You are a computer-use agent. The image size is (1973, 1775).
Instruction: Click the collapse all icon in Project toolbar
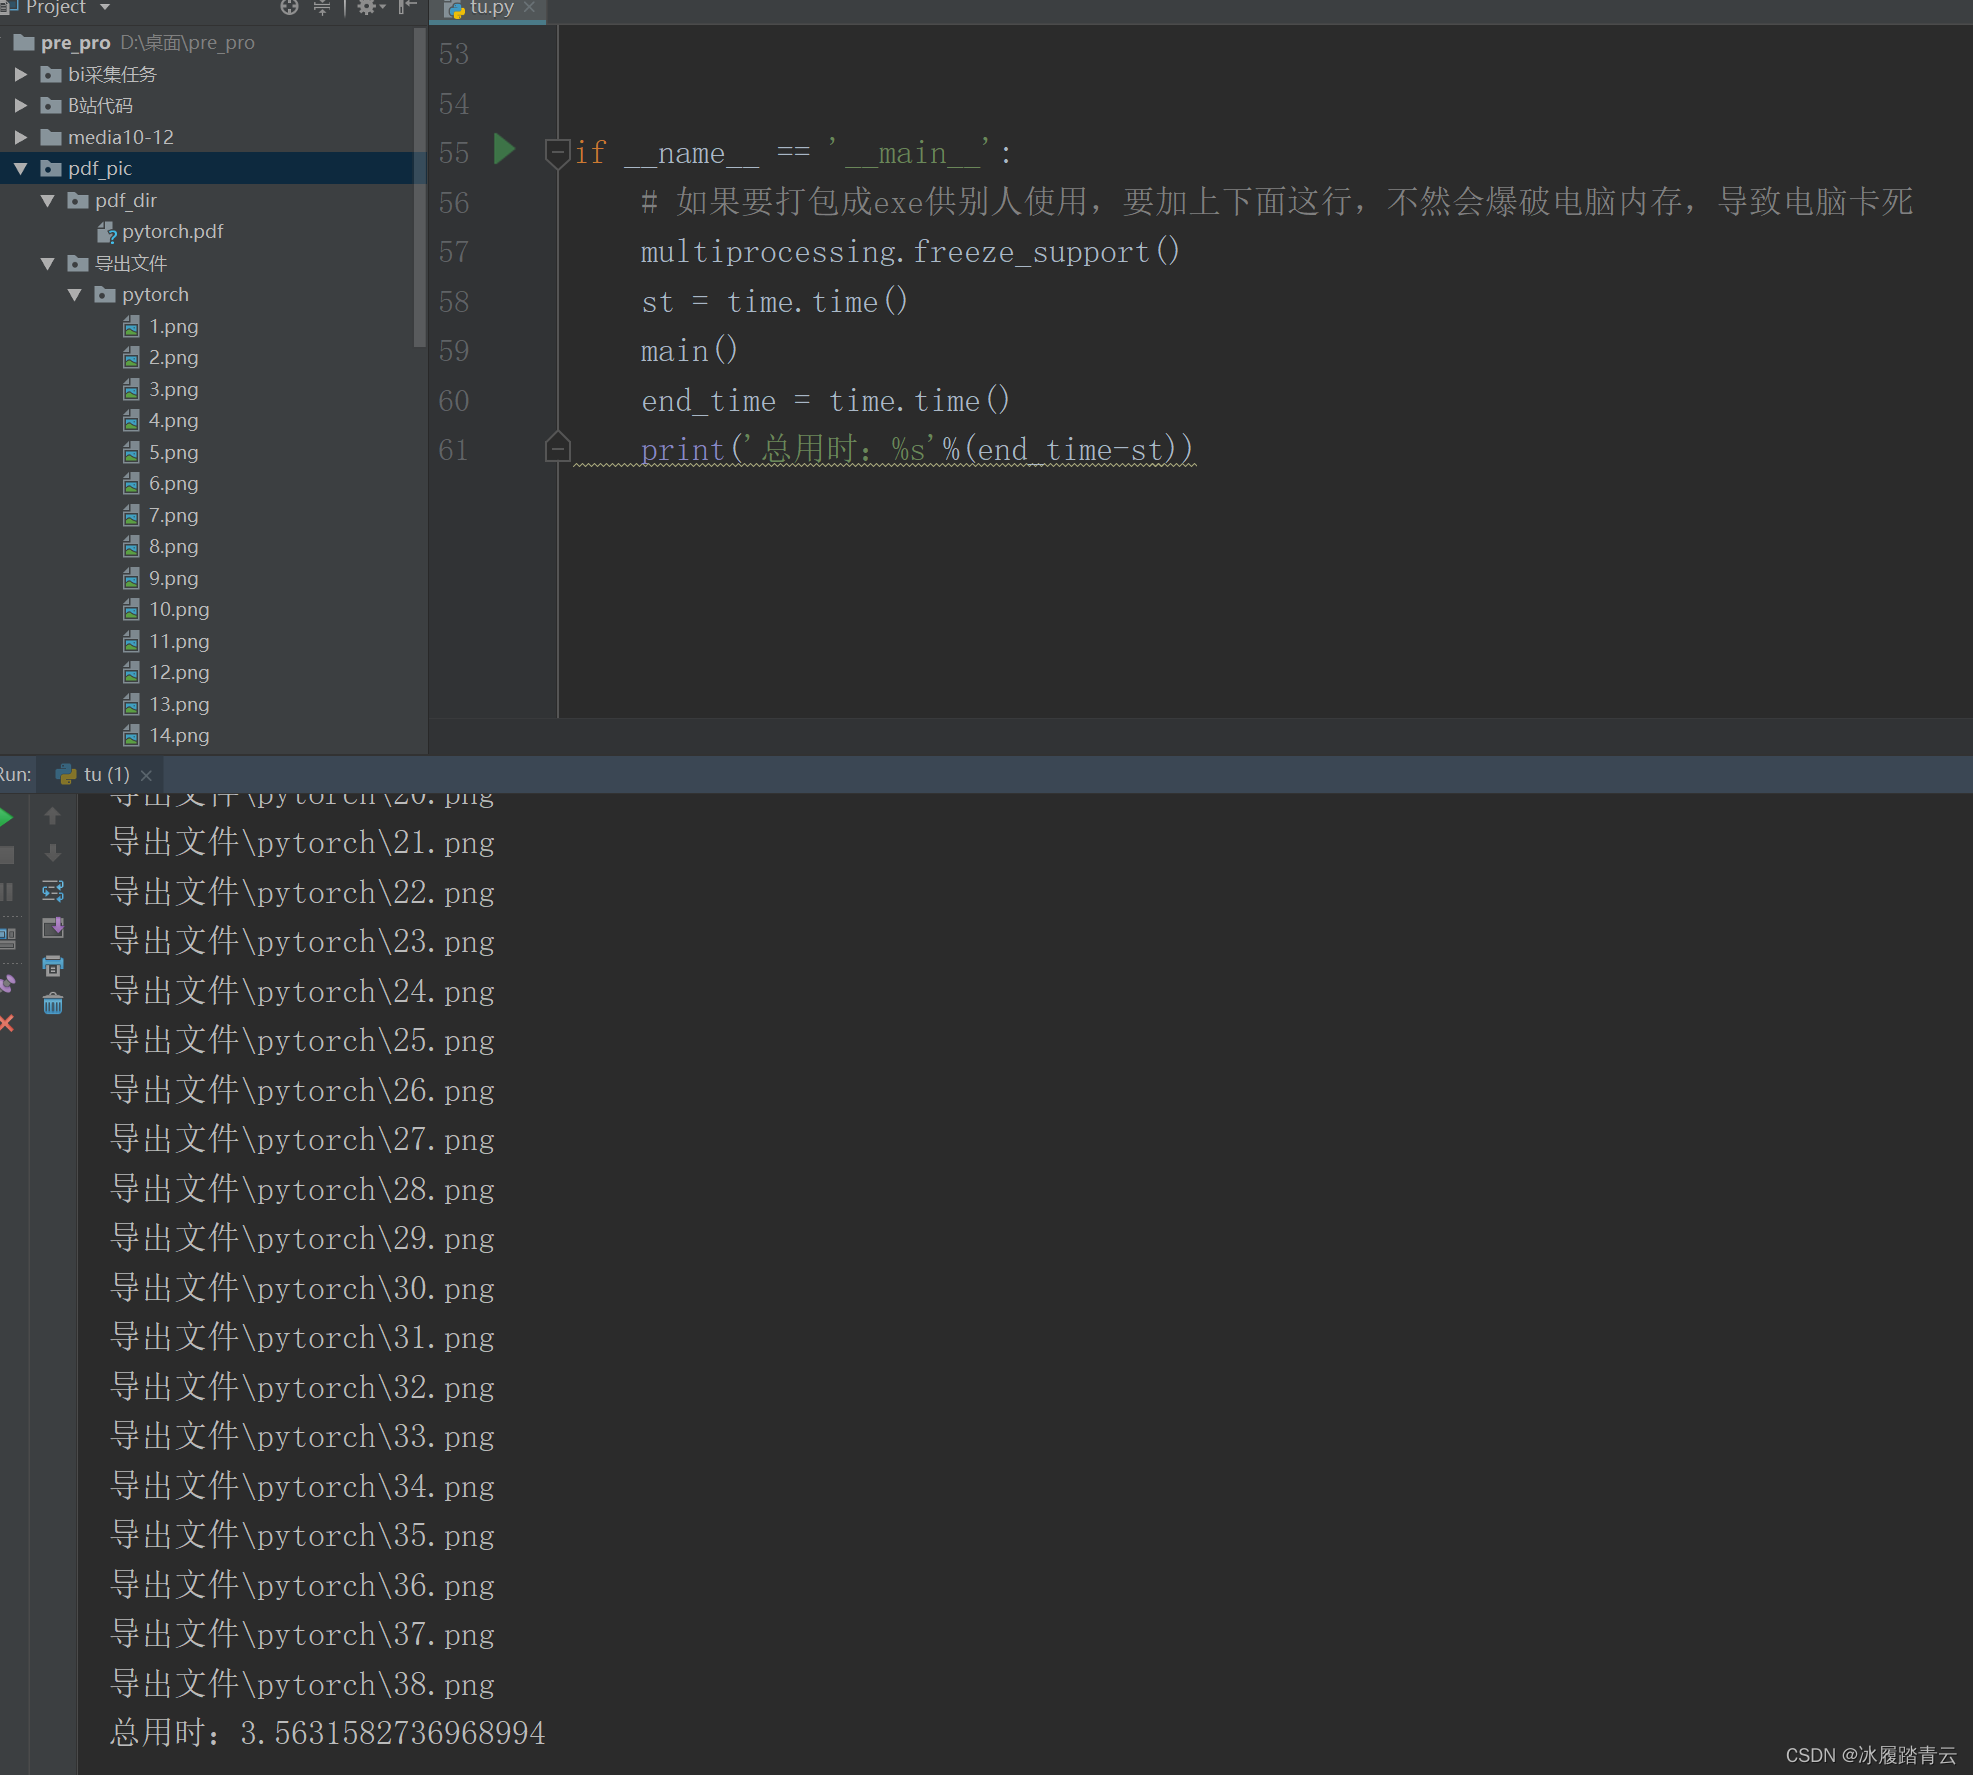coord(322,8)
